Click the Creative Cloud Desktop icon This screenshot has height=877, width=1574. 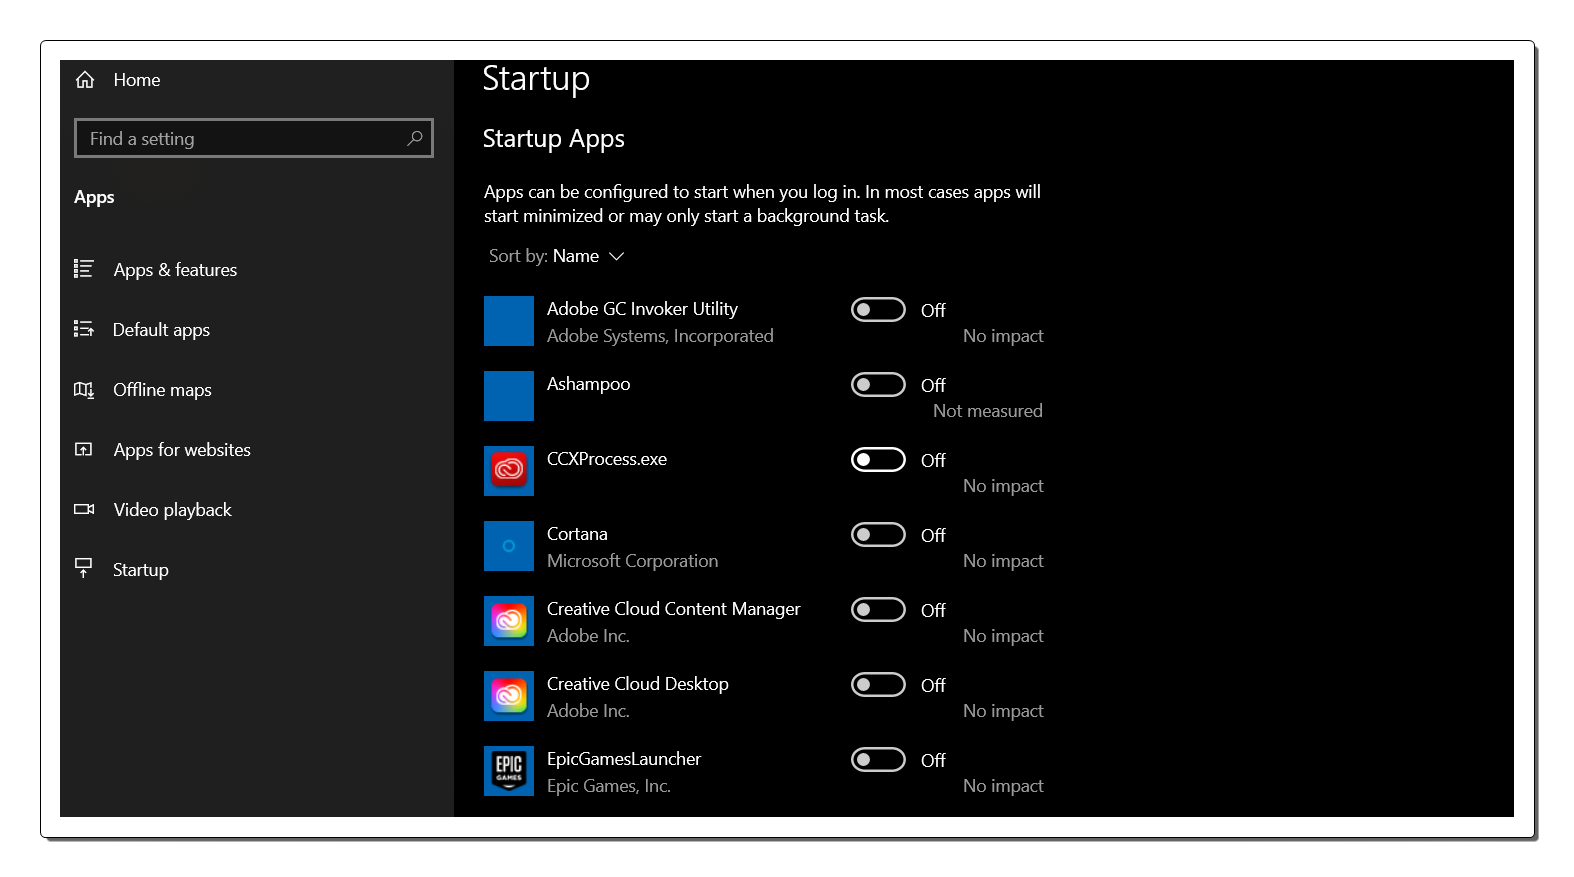[509, 696]
